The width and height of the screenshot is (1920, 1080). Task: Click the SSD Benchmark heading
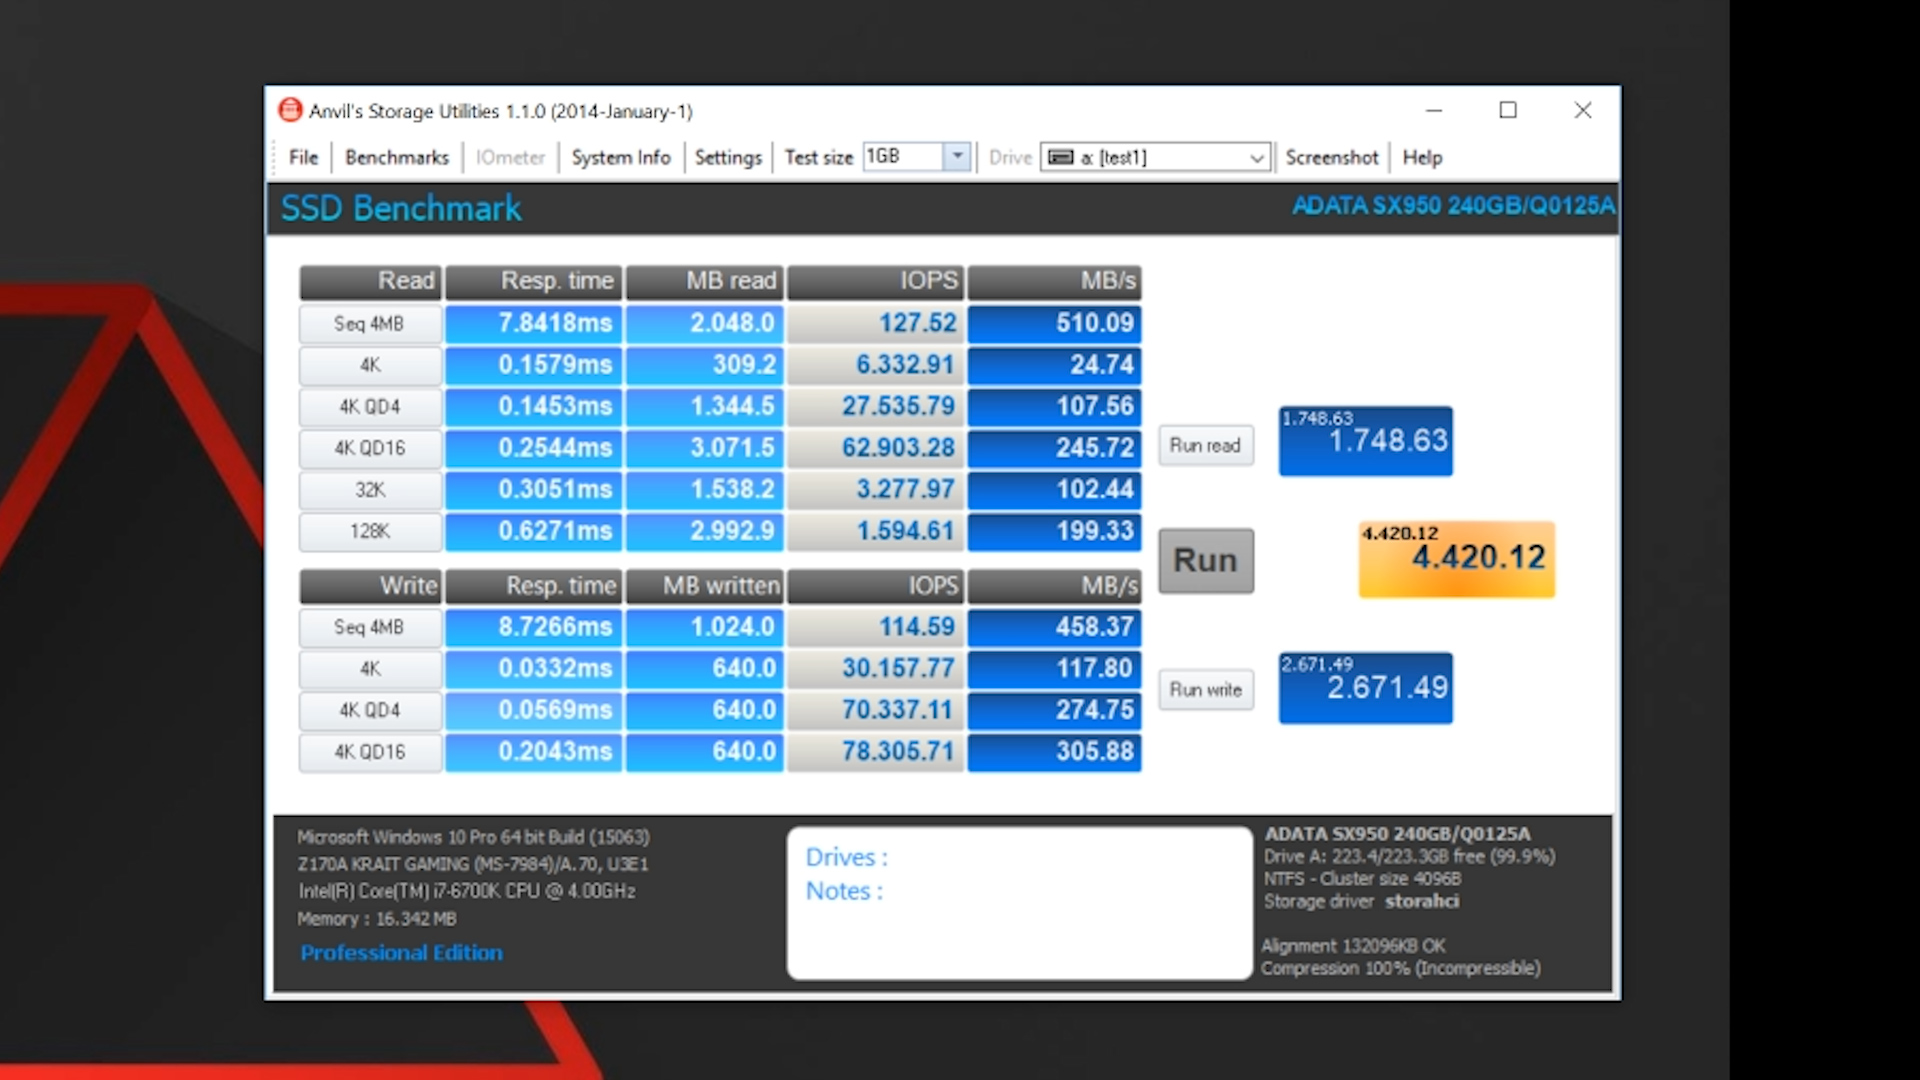(401, 208)
